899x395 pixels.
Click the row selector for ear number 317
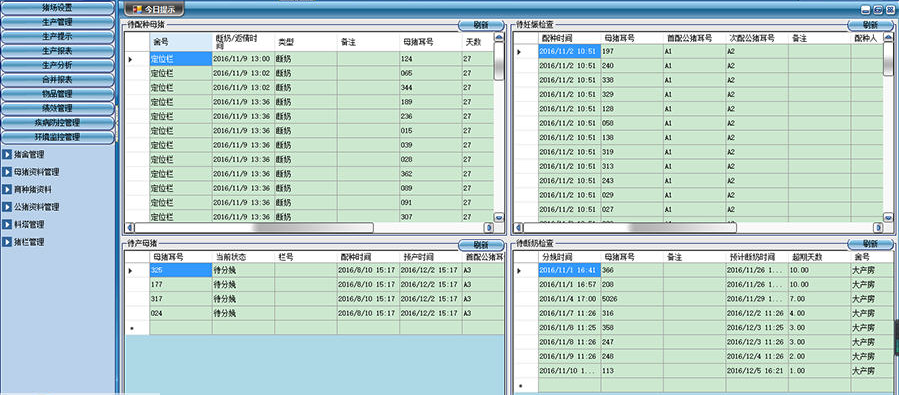pyautogui.click(x=137, y=299)
